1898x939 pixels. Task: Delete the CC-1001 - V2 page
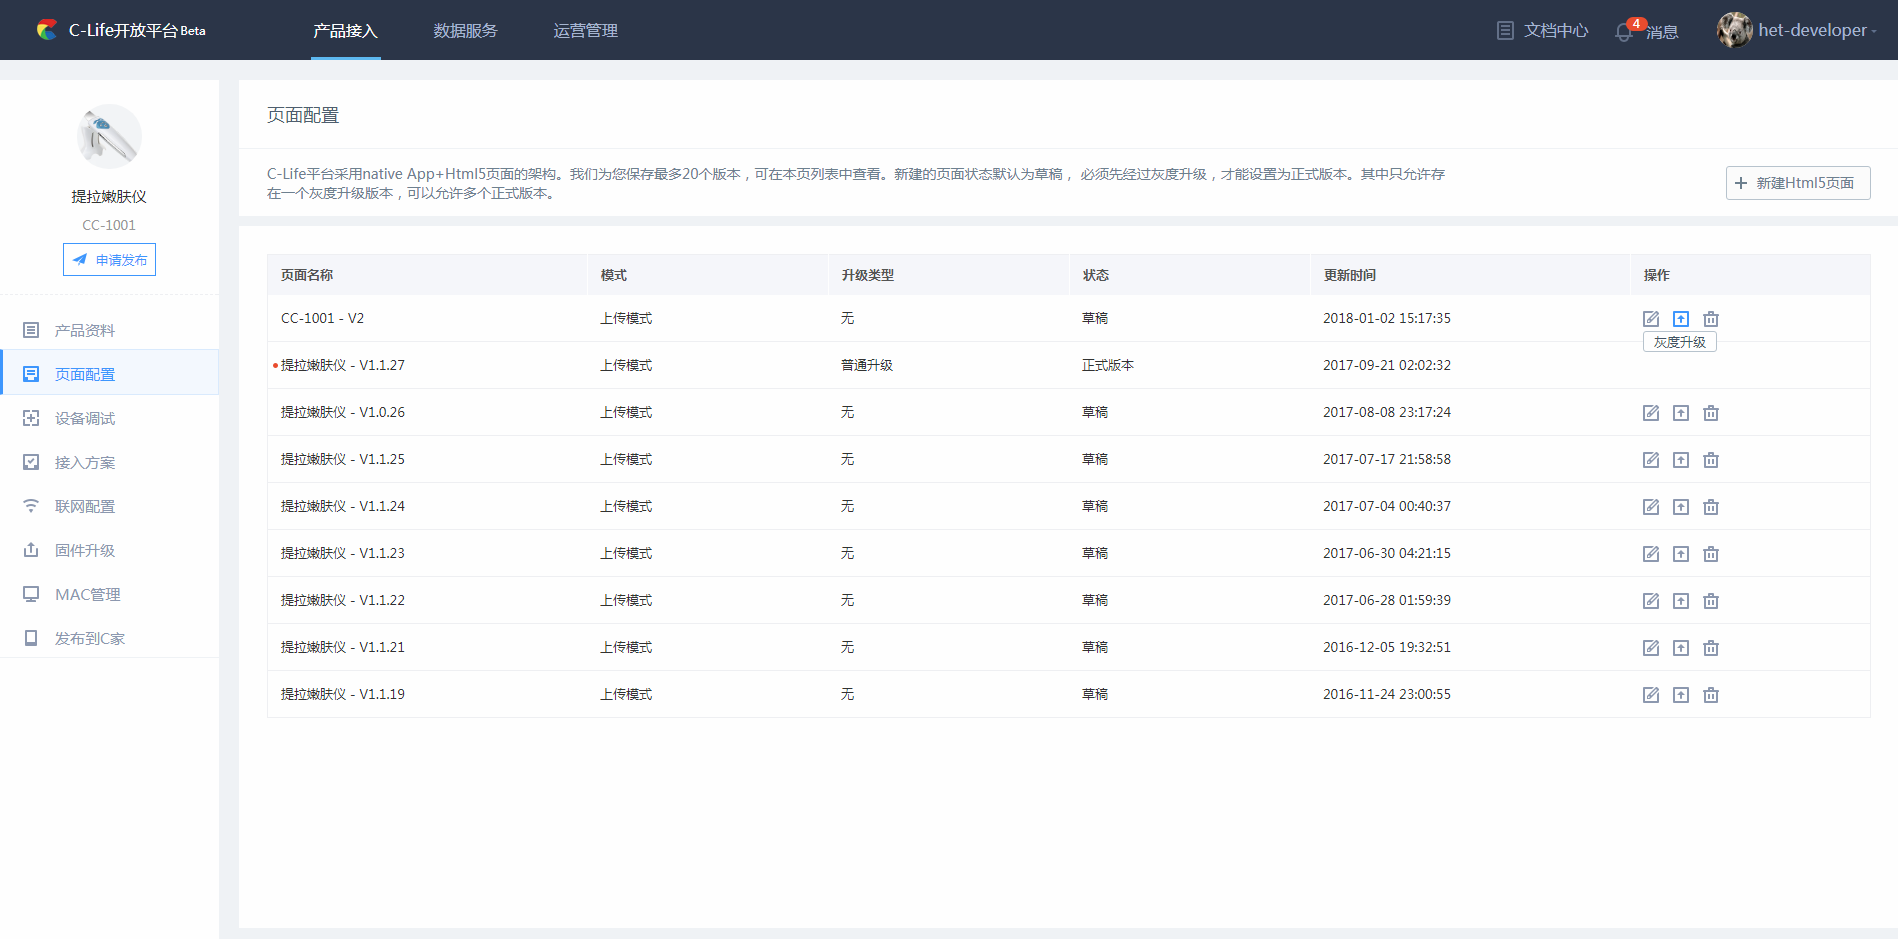click(x=1711, y=319)
